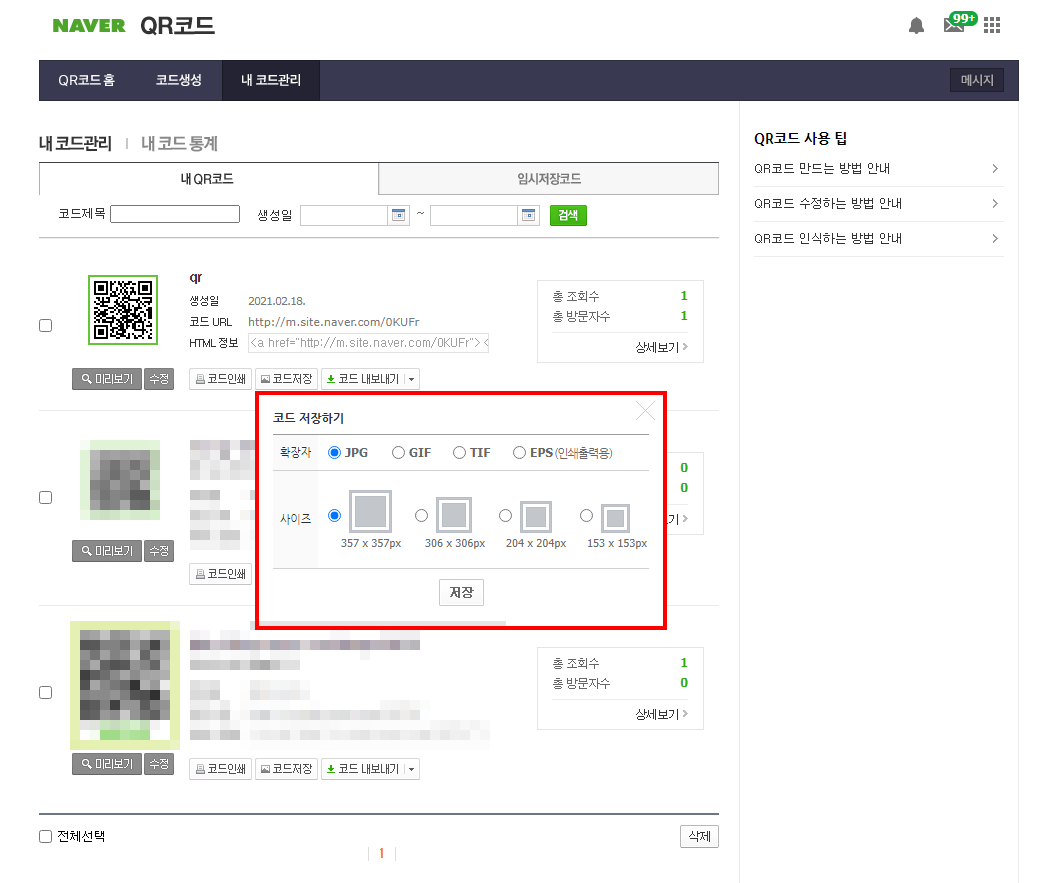The image size is (1046, 883).
Task: Click the 코드제목 search field
Action: point(175,214)
